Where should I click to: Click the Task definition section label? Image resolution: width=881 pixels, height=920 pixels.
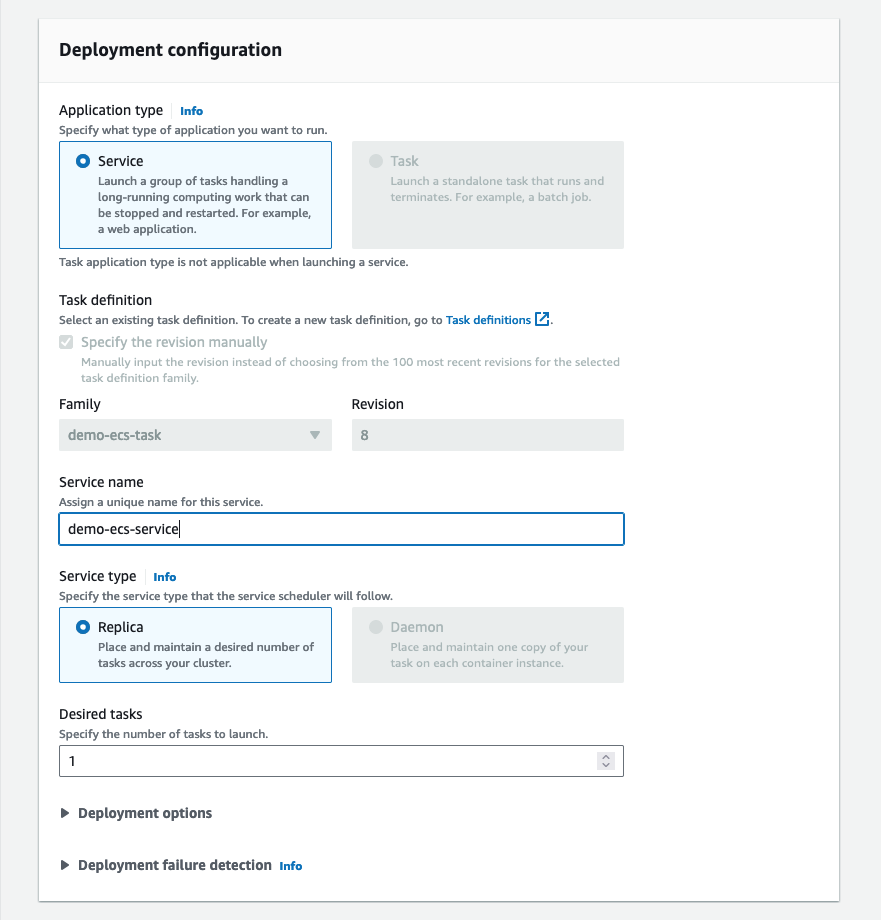[106, 300]
